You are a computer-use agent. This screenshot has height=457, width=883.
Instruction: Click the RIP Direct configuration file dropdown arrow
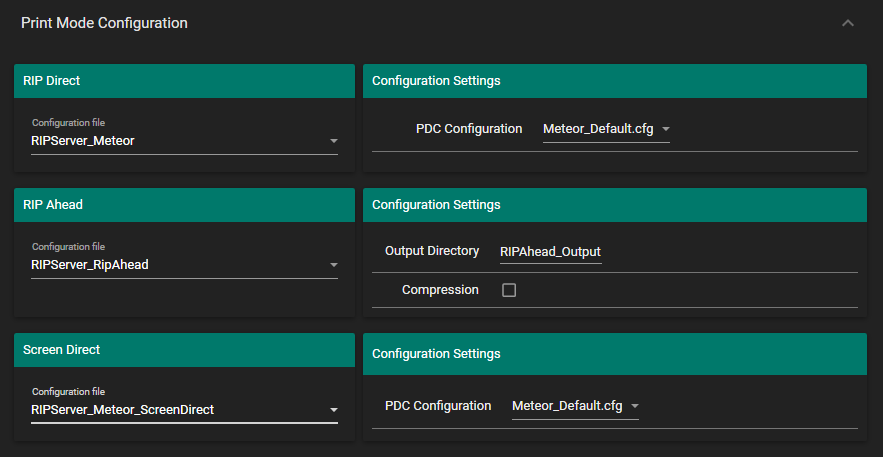click(x=333, y=141)
